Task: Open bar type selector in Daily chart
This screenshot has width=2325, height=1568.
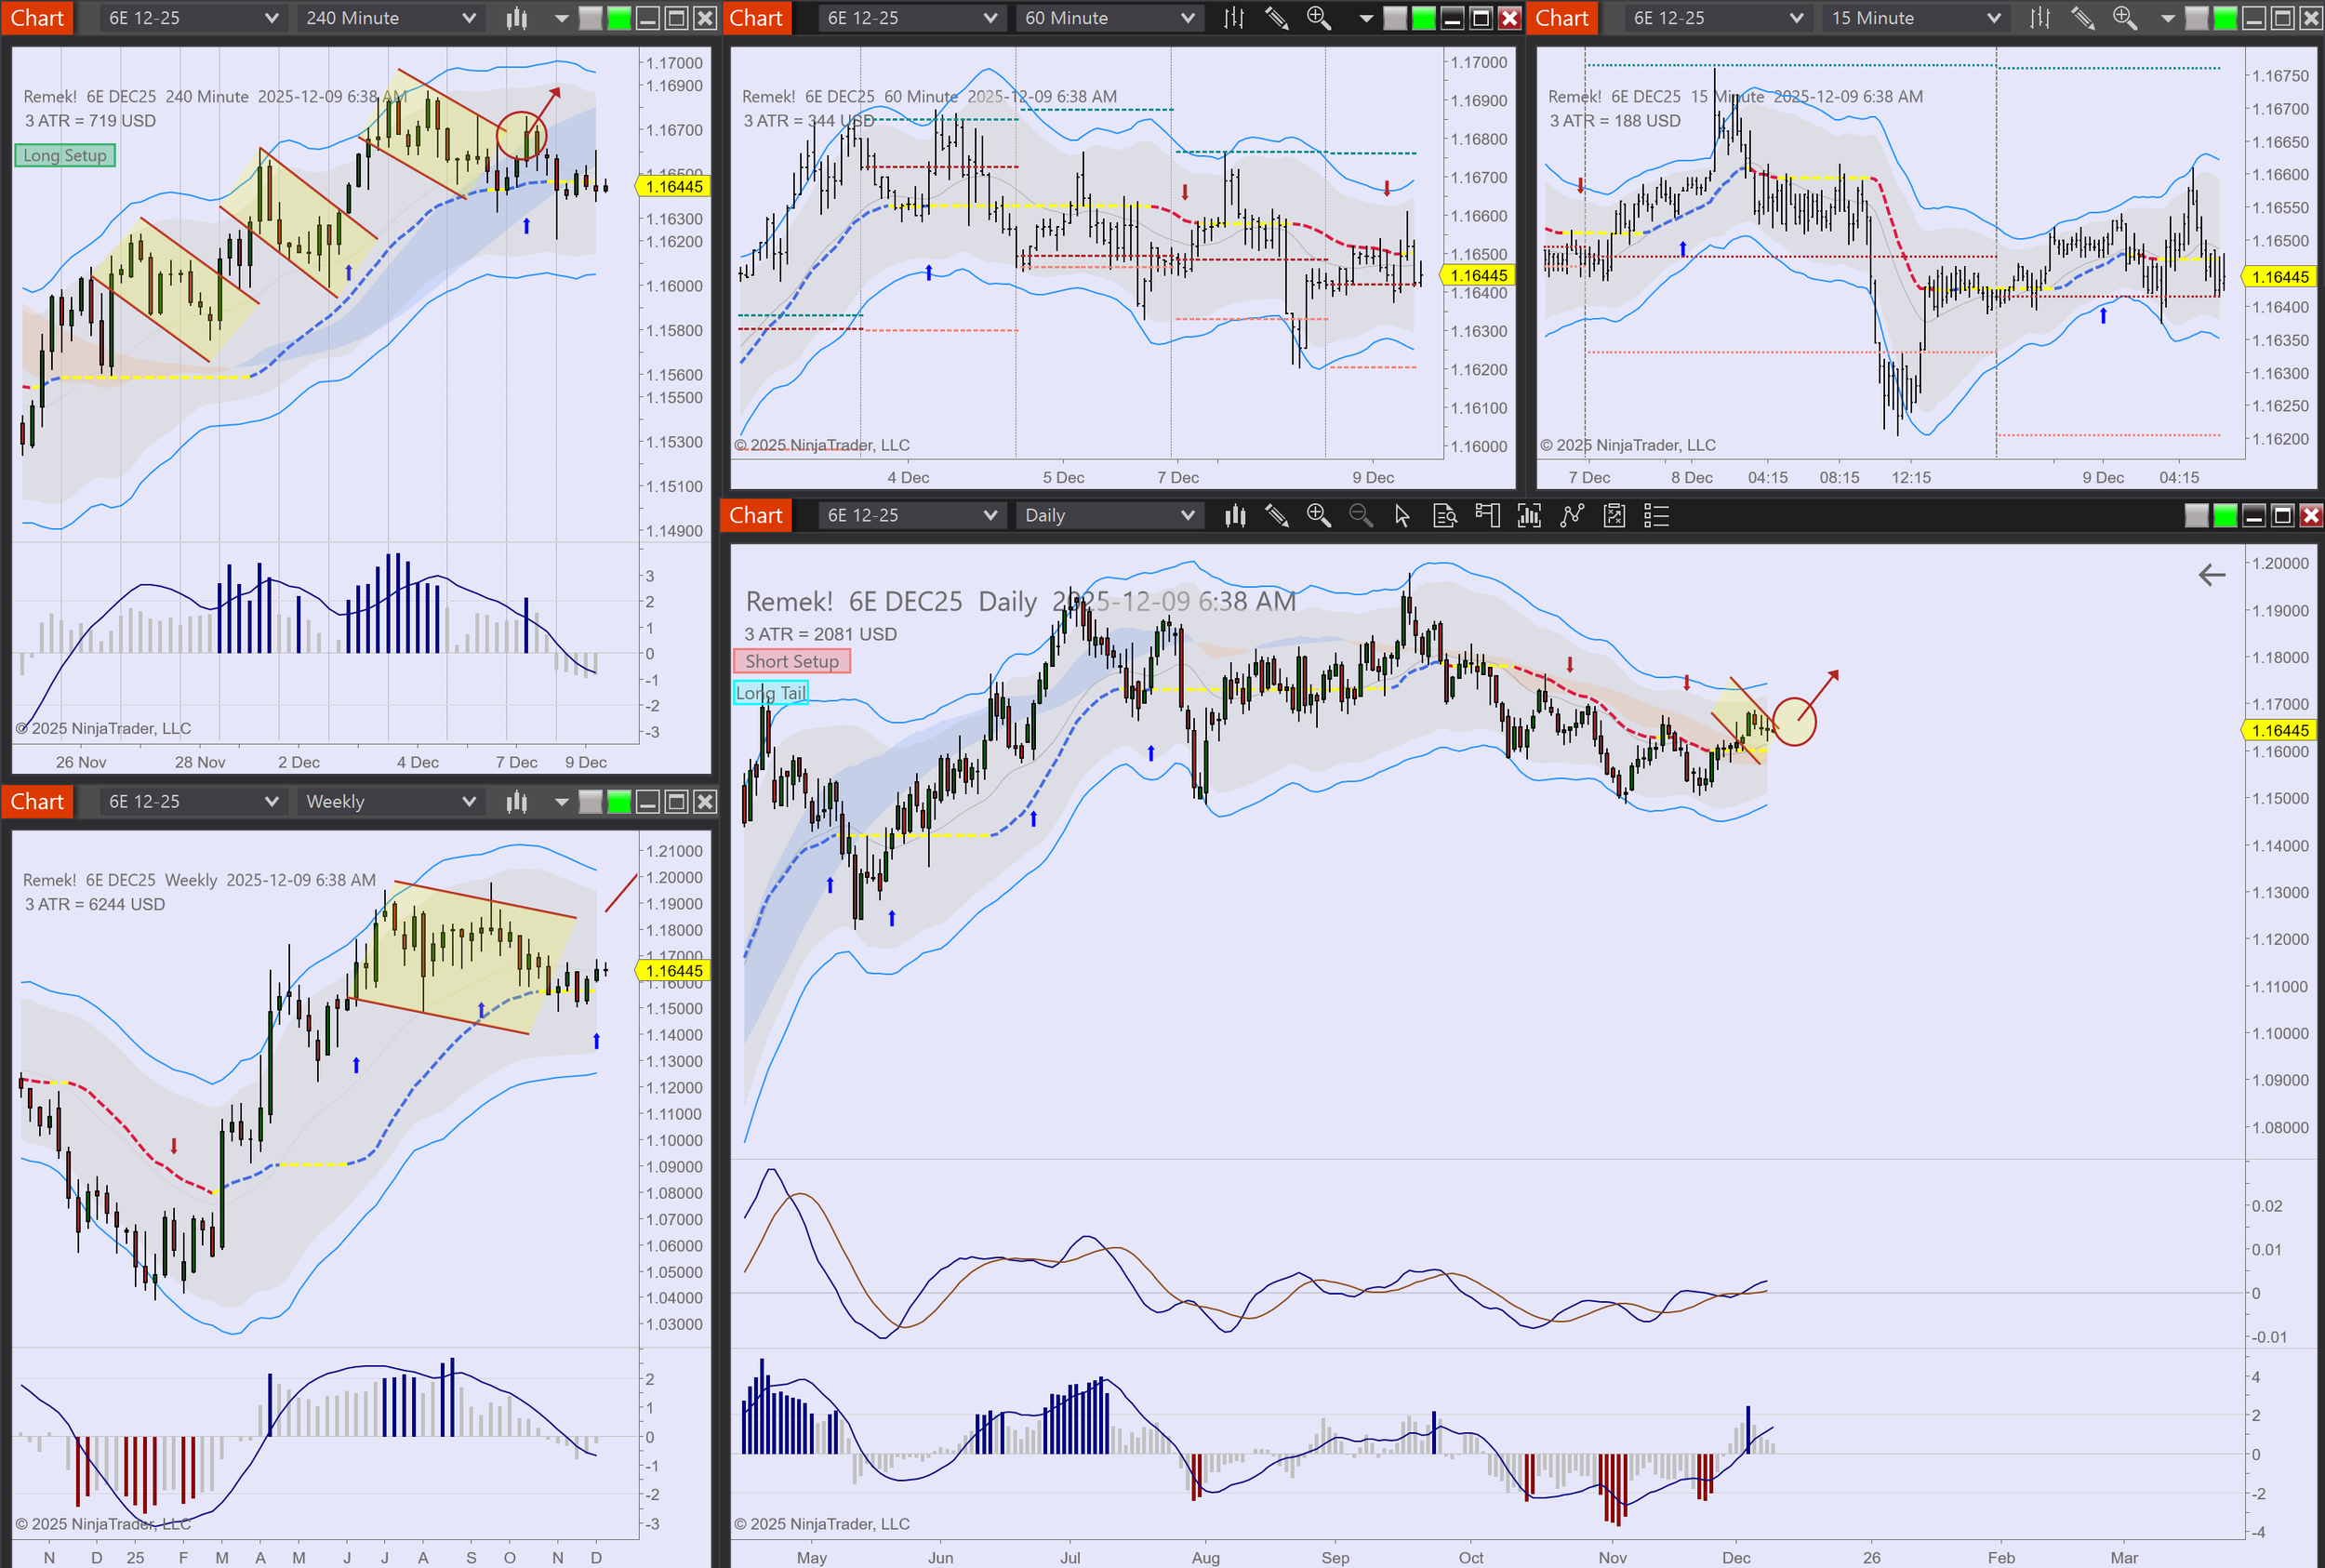Action: [x=1235, y=515]
